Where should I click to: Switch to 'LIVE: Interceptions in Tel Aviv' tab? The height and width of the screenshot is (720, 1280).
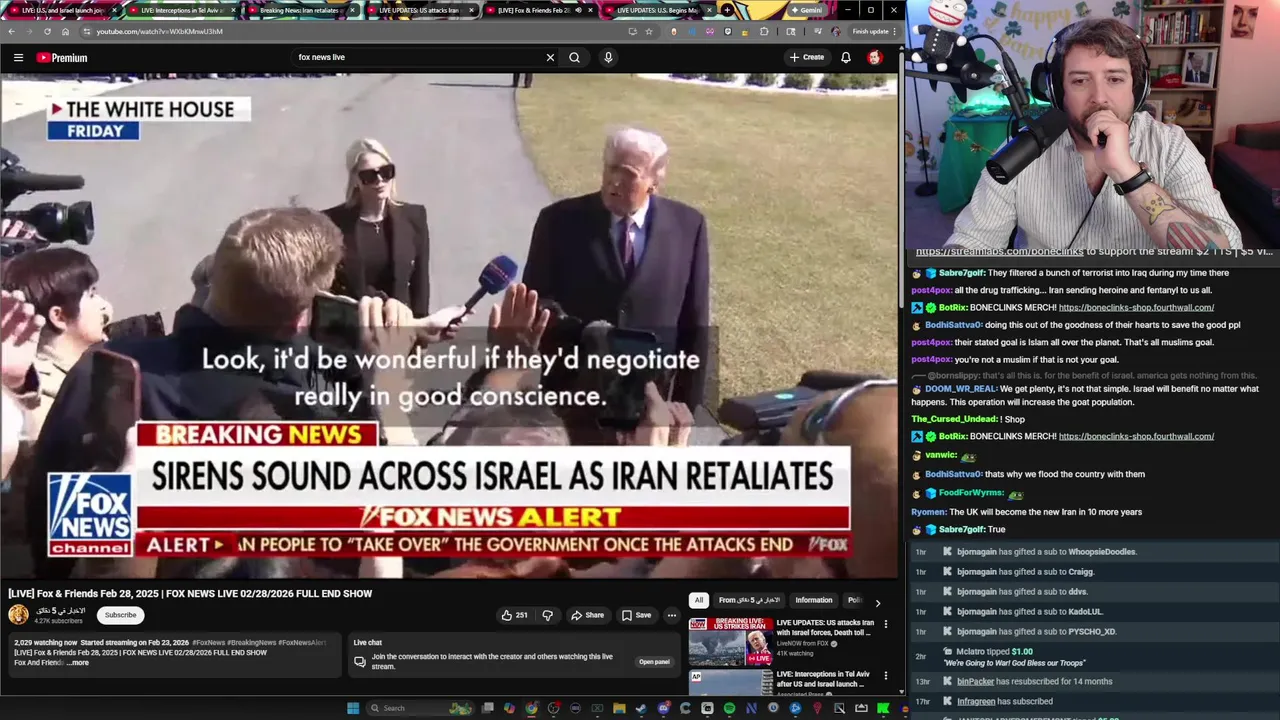pyautogui.click(x=182, y=10)
